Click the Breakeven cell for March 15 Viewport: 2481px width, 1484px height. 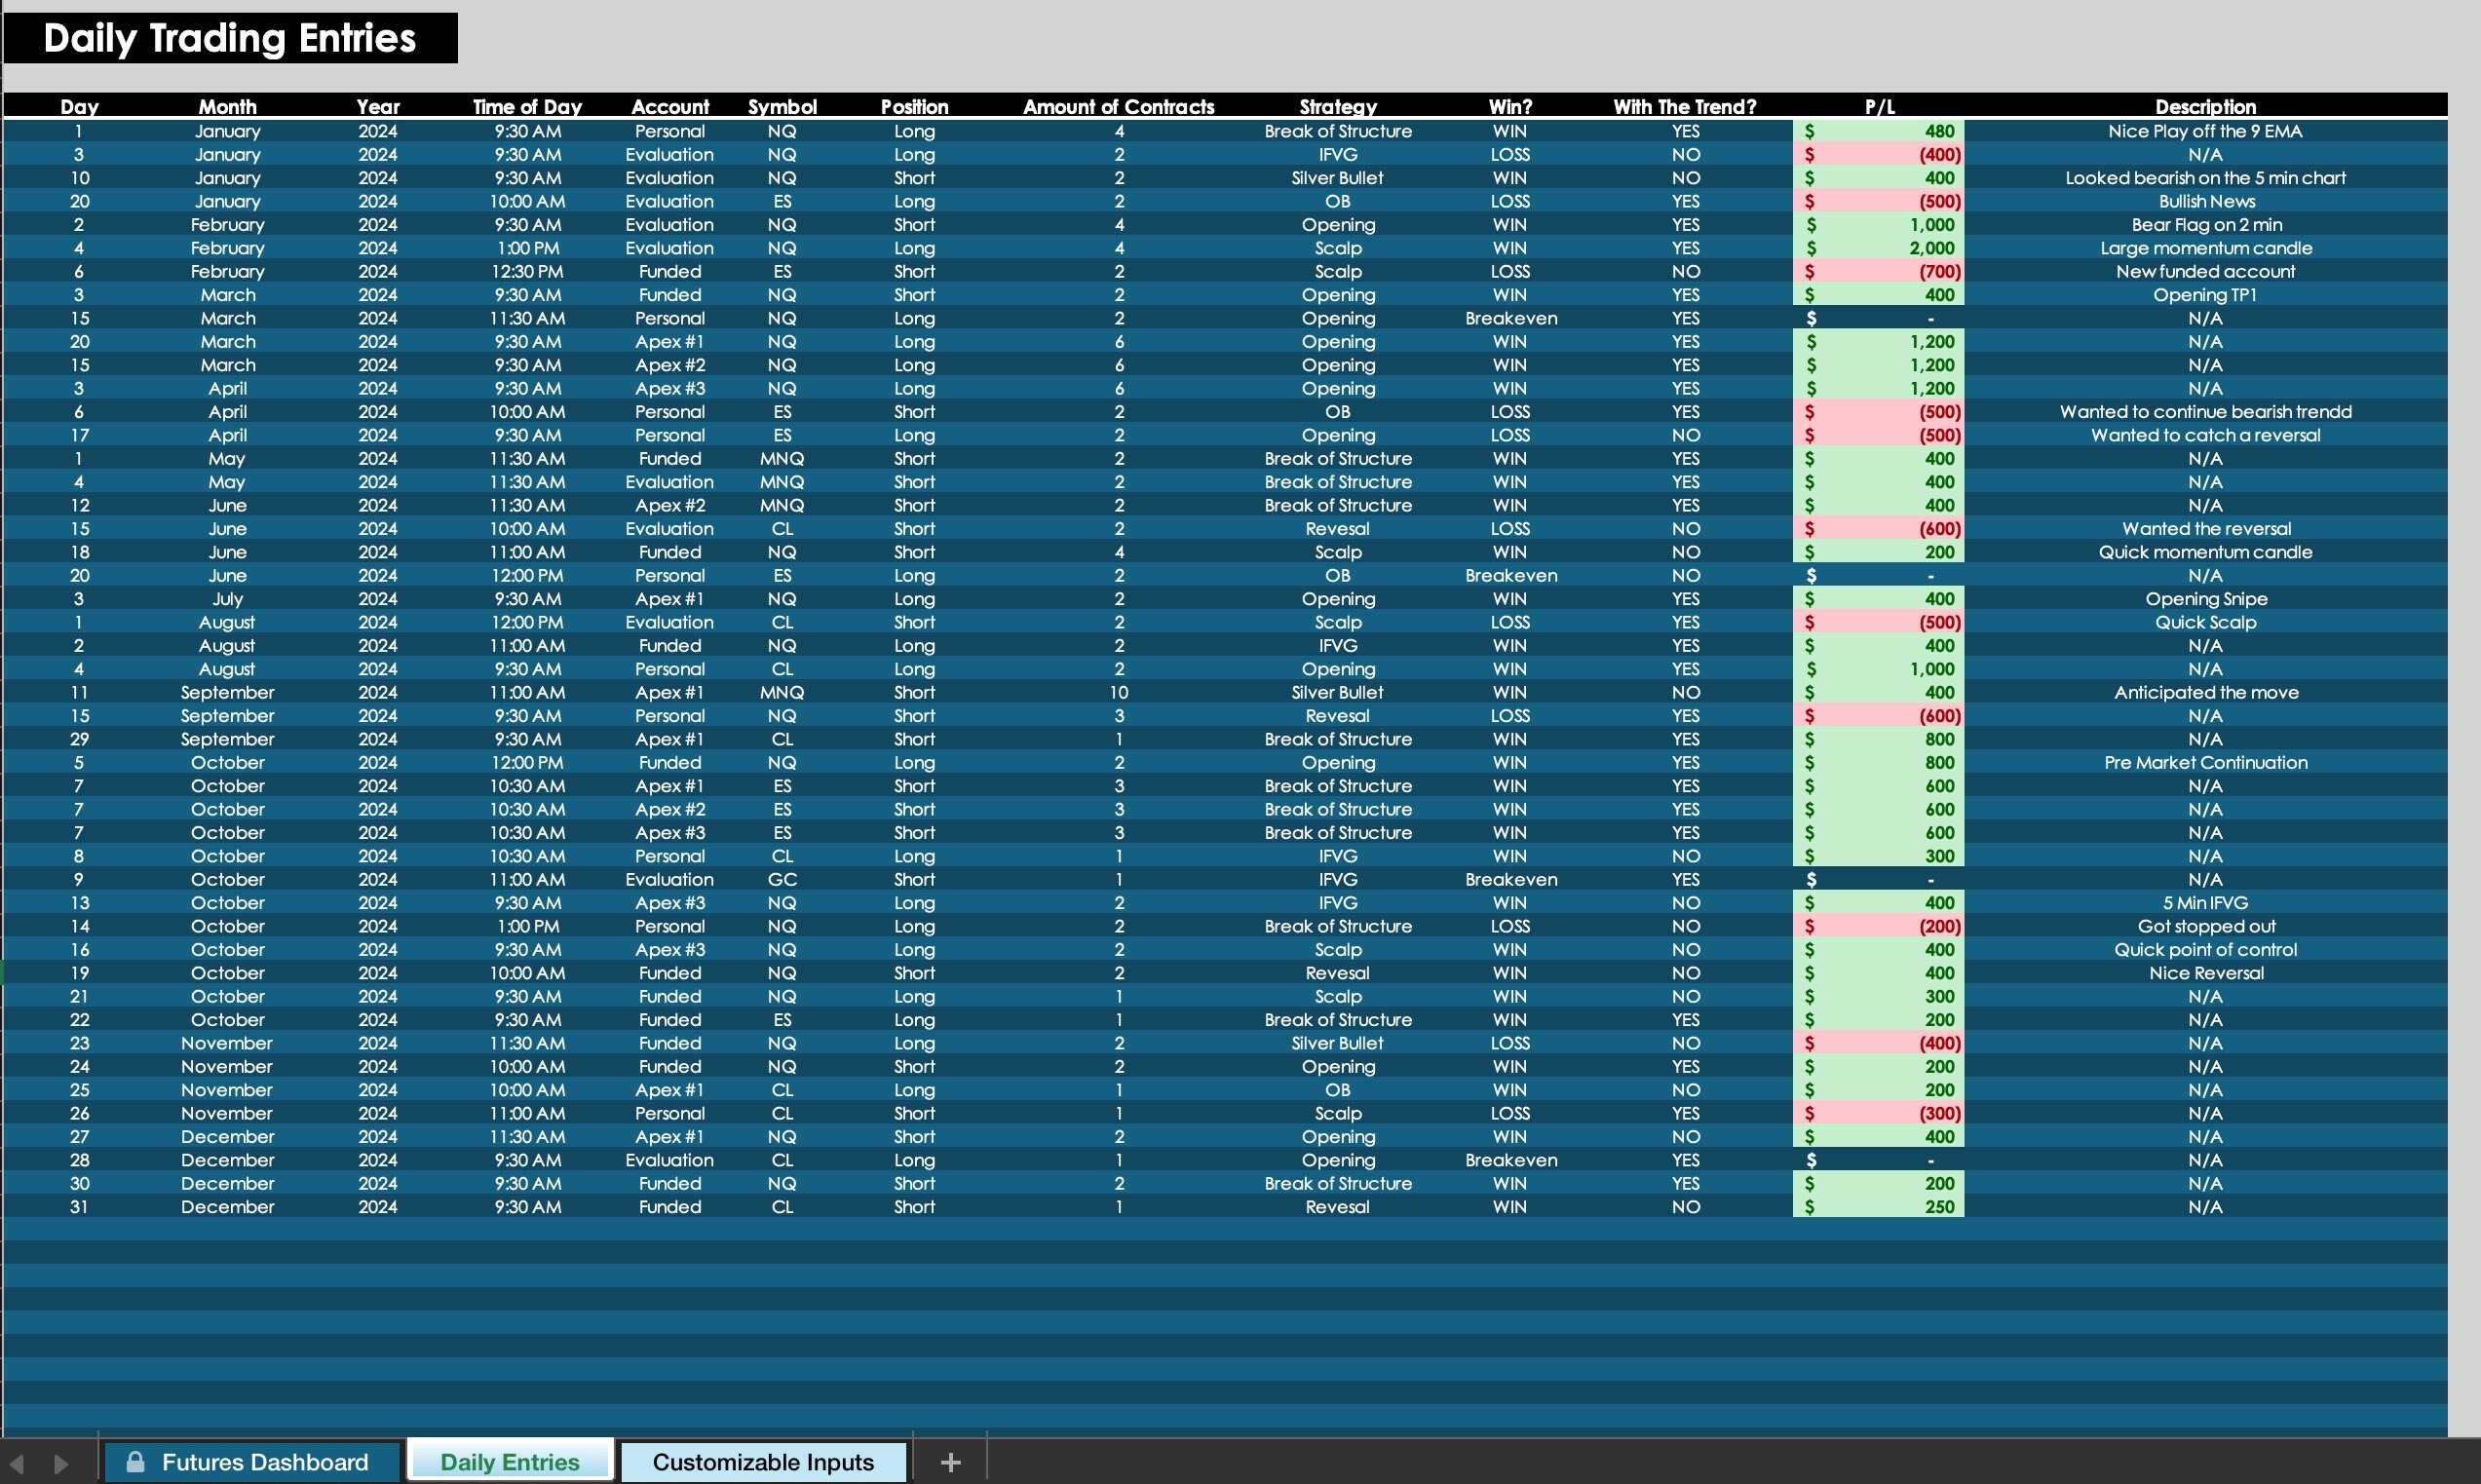pyautogui.click(x=1511, y=318)
